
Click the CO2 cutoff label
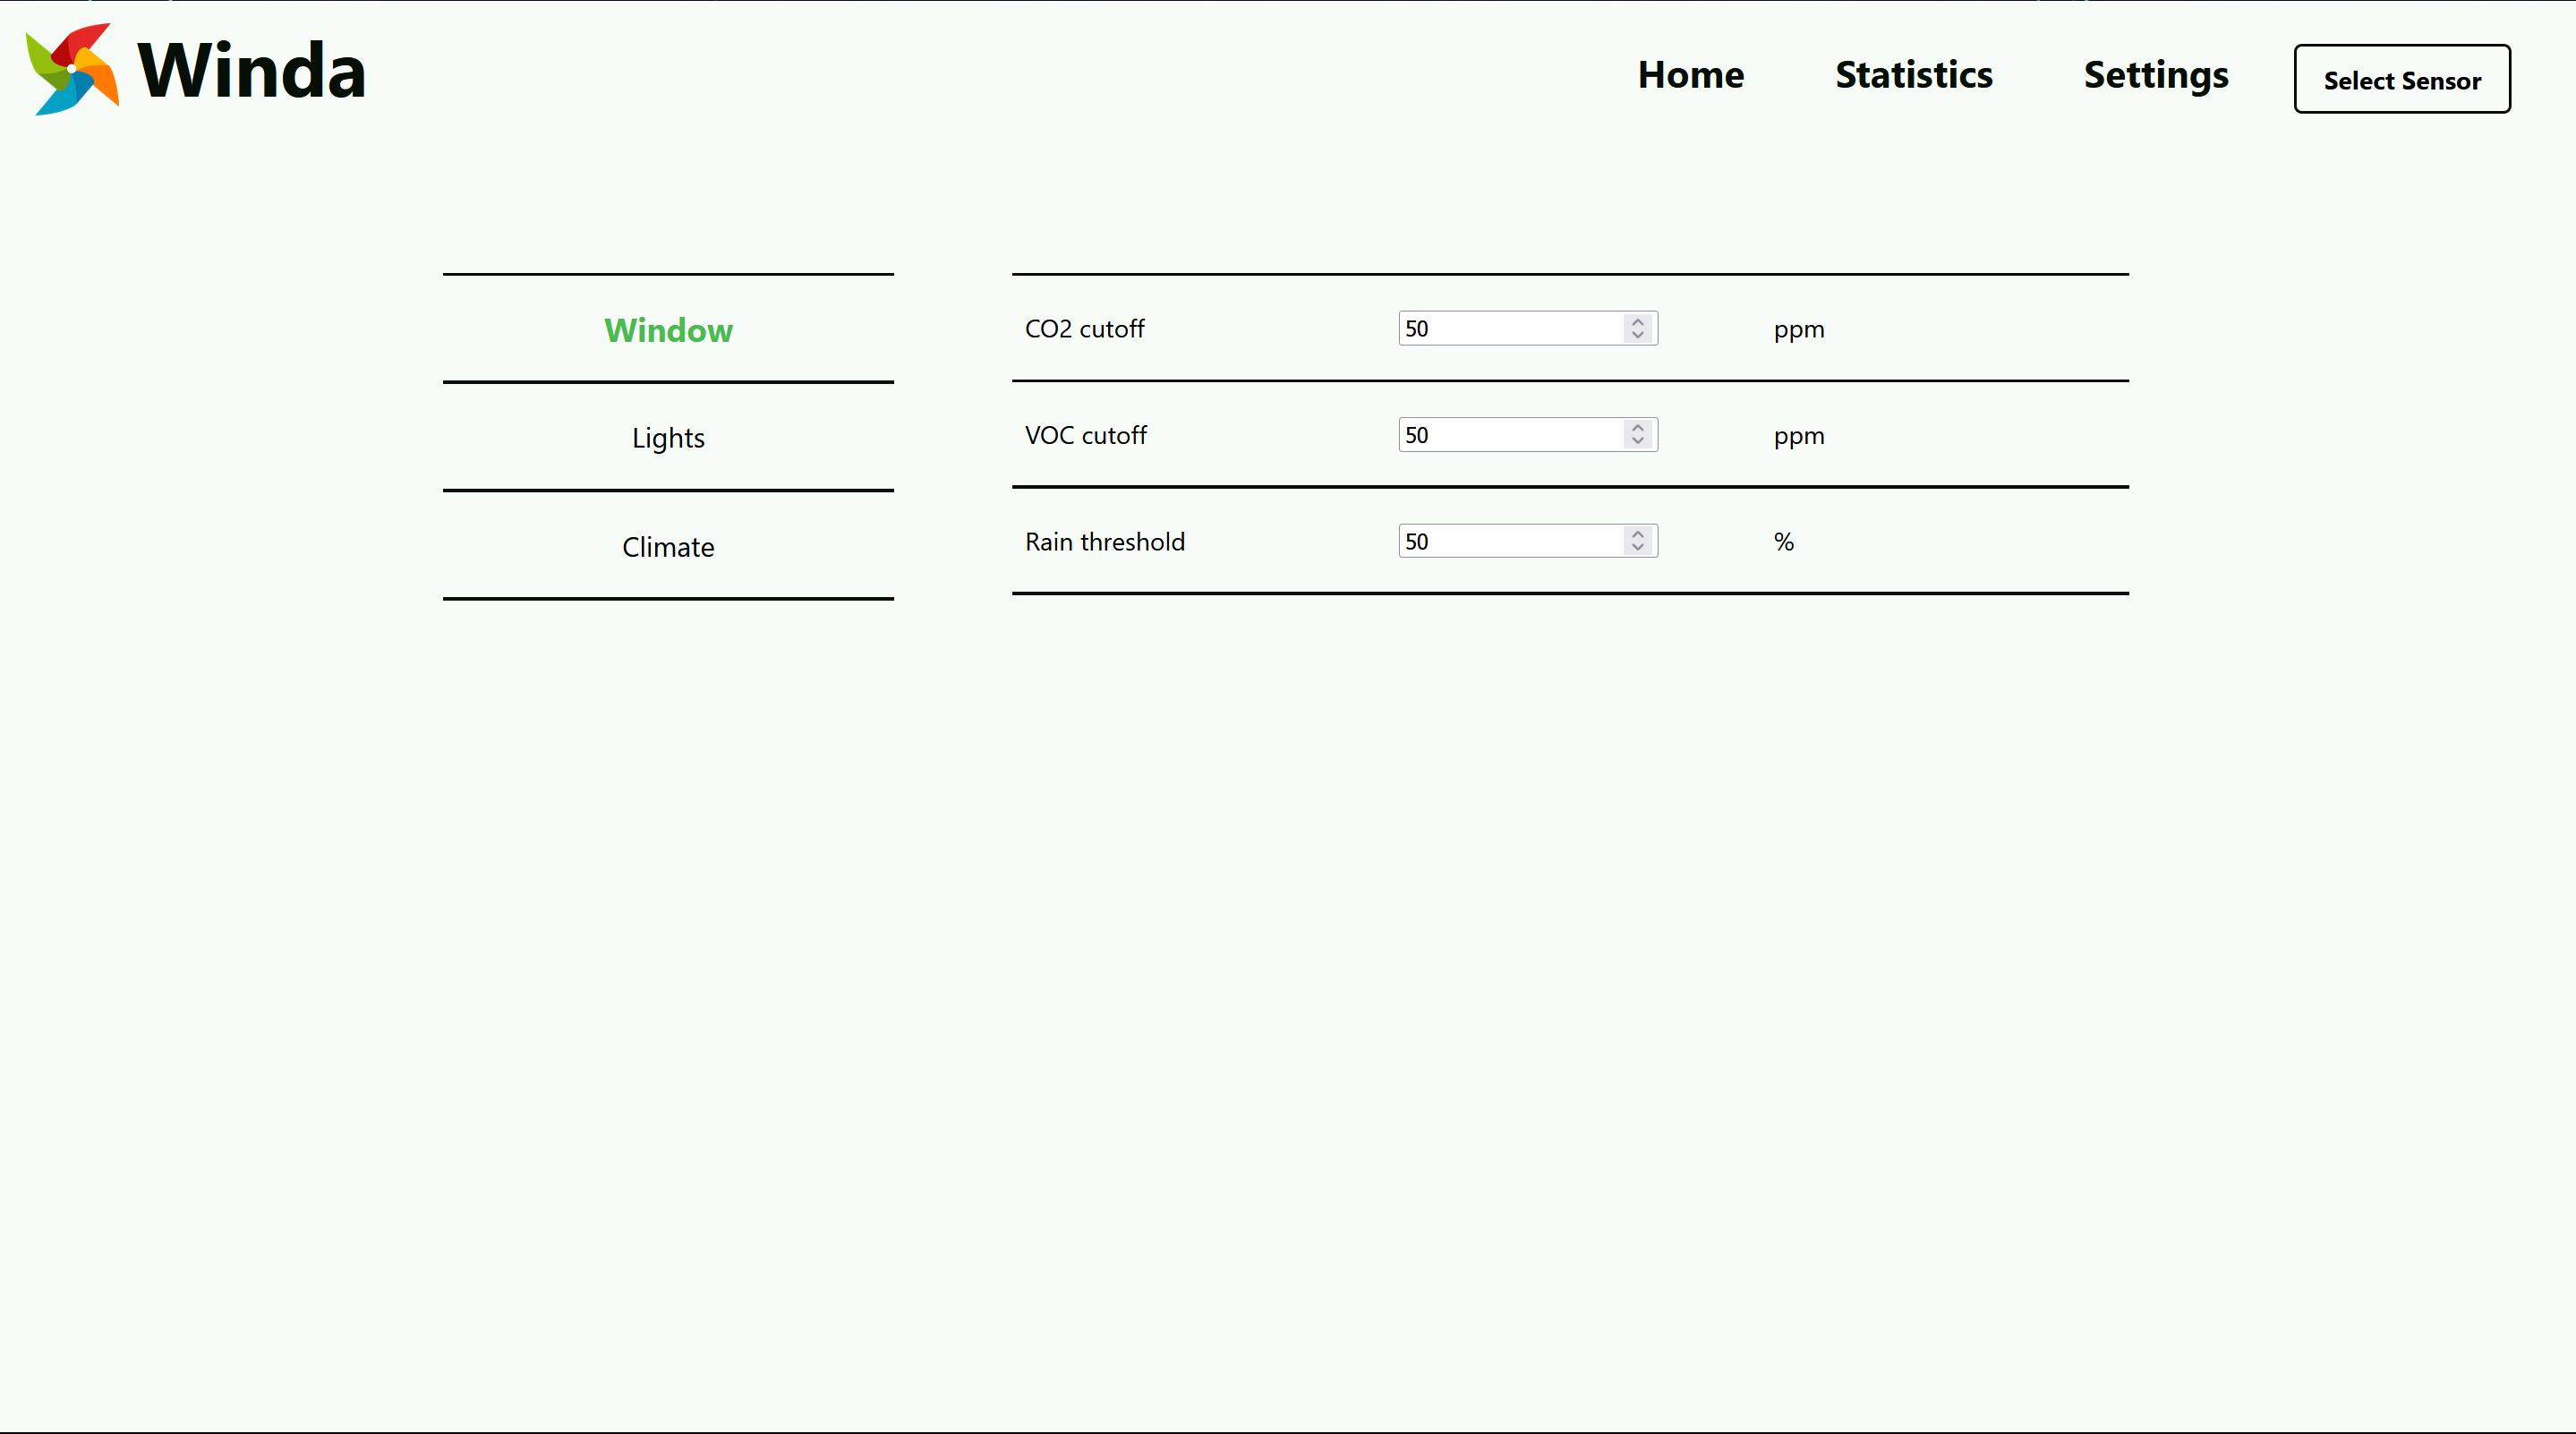click(1084, 329)
